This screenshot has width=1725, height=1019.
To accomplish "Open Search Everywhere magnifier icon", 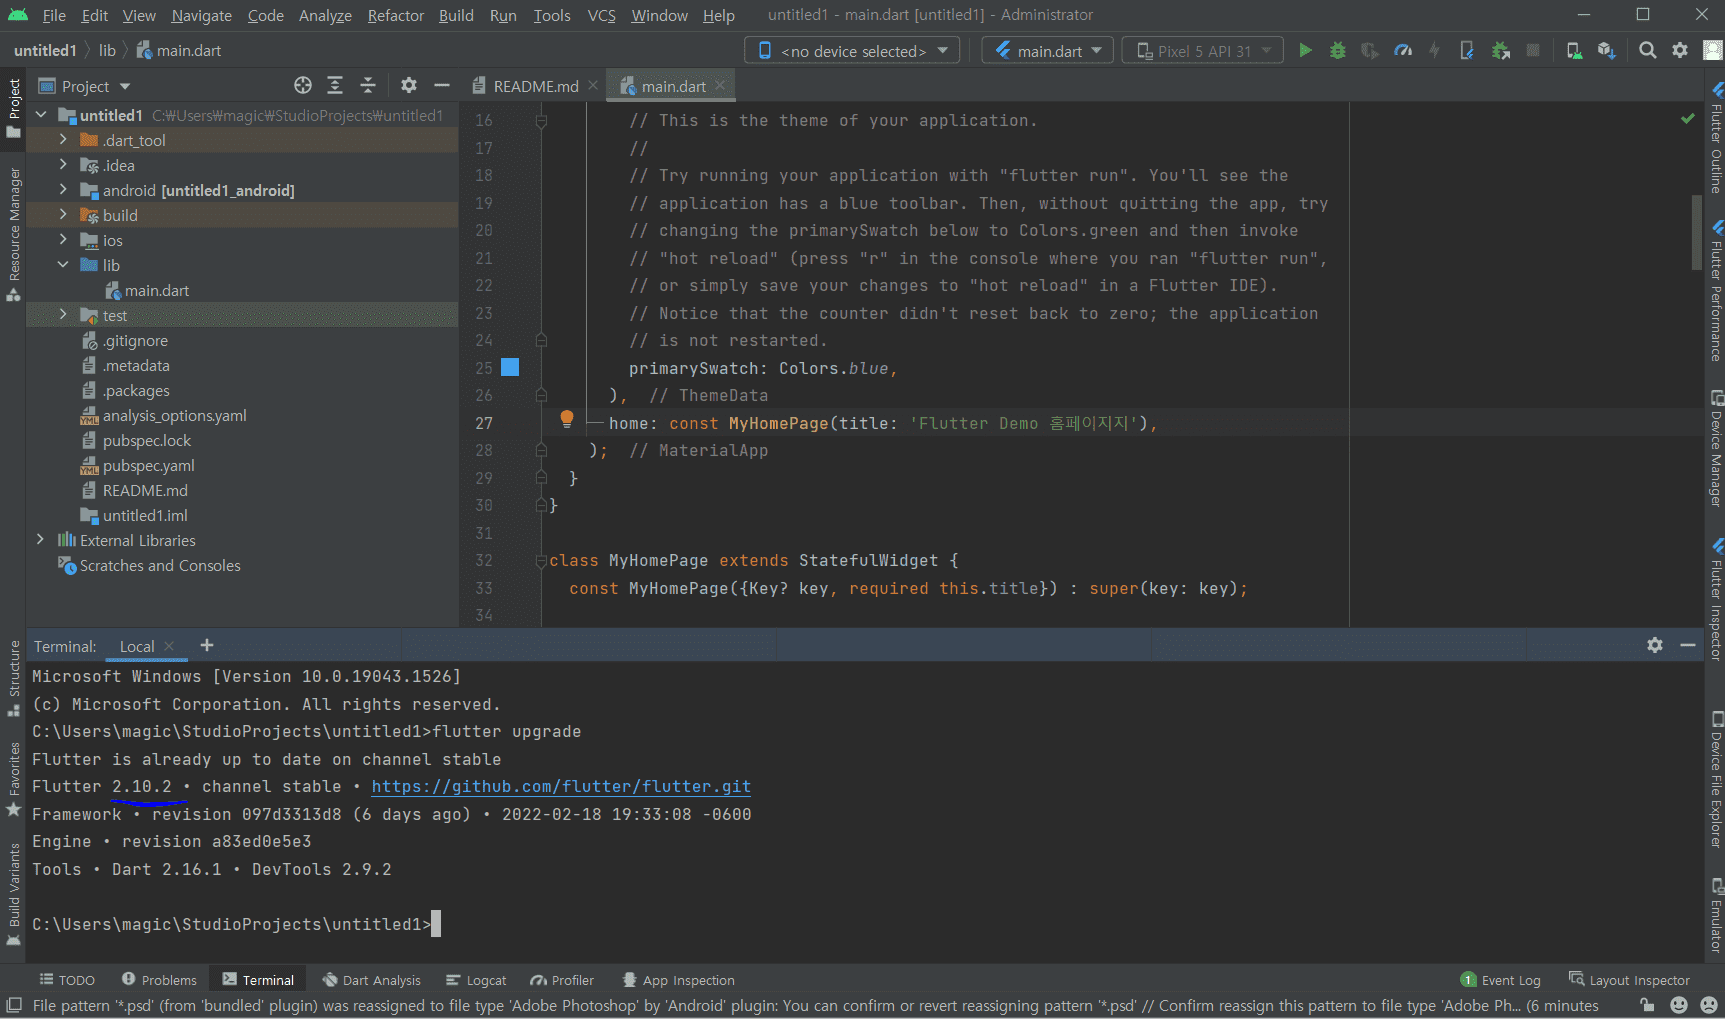I will click(x=1647, y=50).
